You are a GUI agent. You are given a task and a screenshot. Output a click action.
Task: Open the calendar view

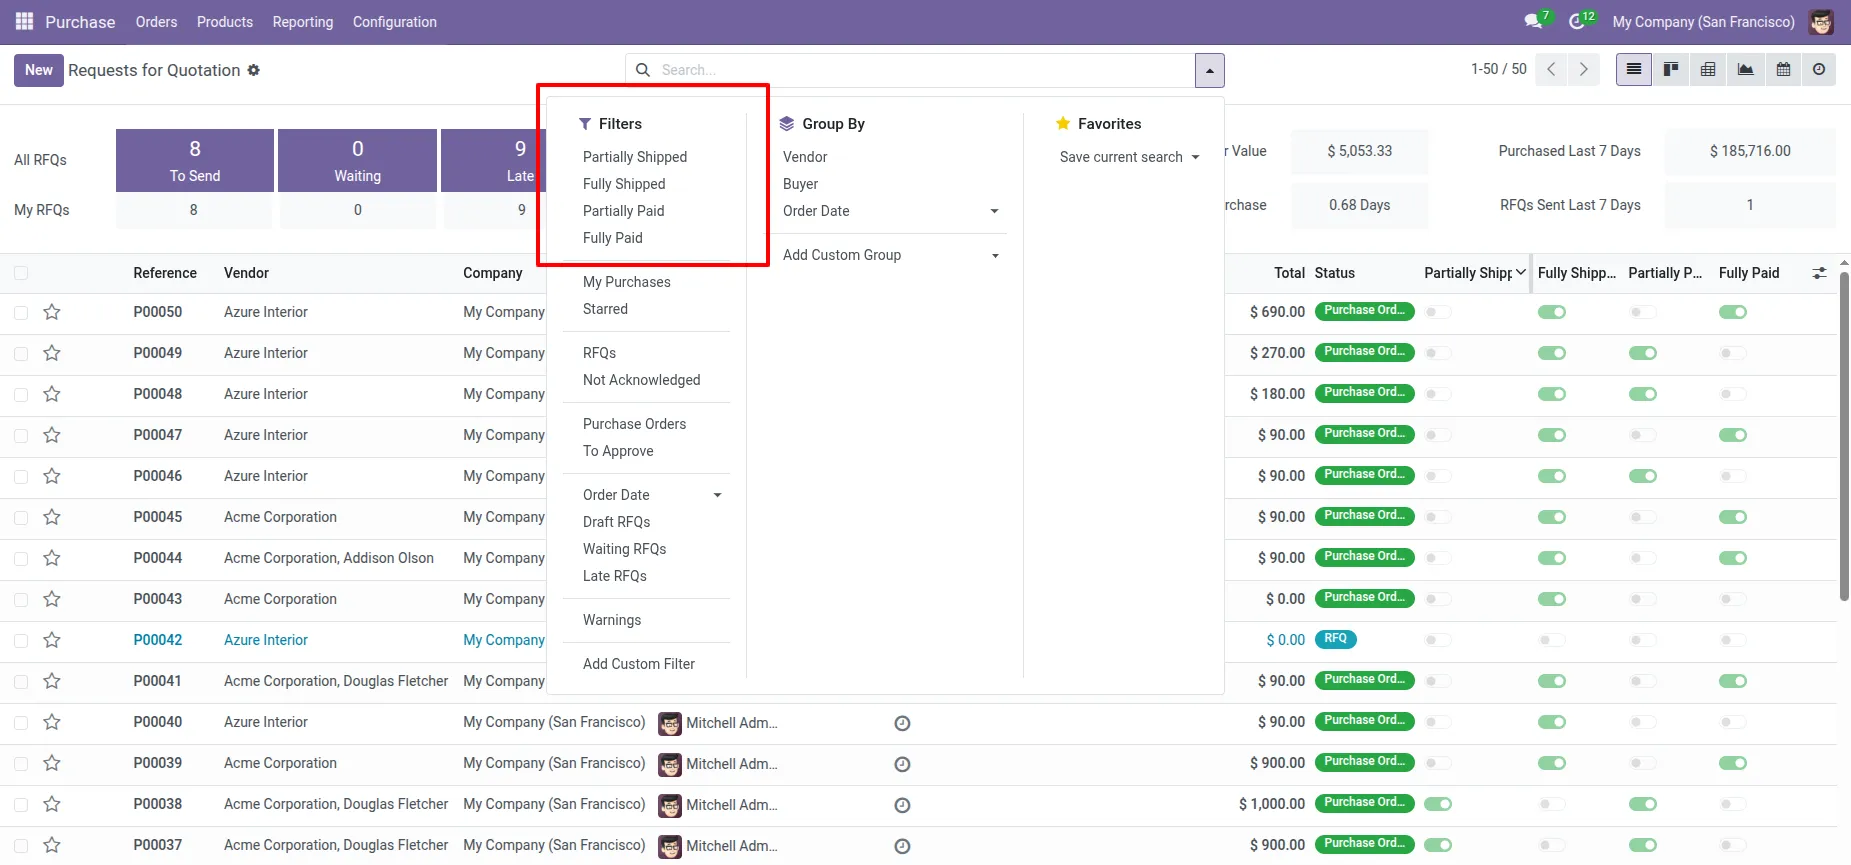(x=1783, y=70)
